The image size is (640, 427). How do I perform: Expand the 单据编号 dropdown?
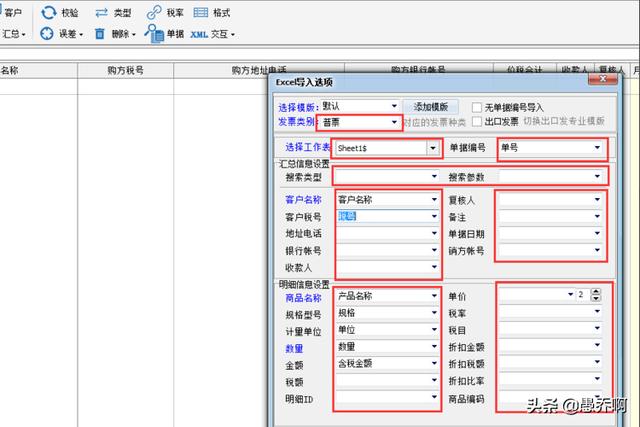coord(598,148)
